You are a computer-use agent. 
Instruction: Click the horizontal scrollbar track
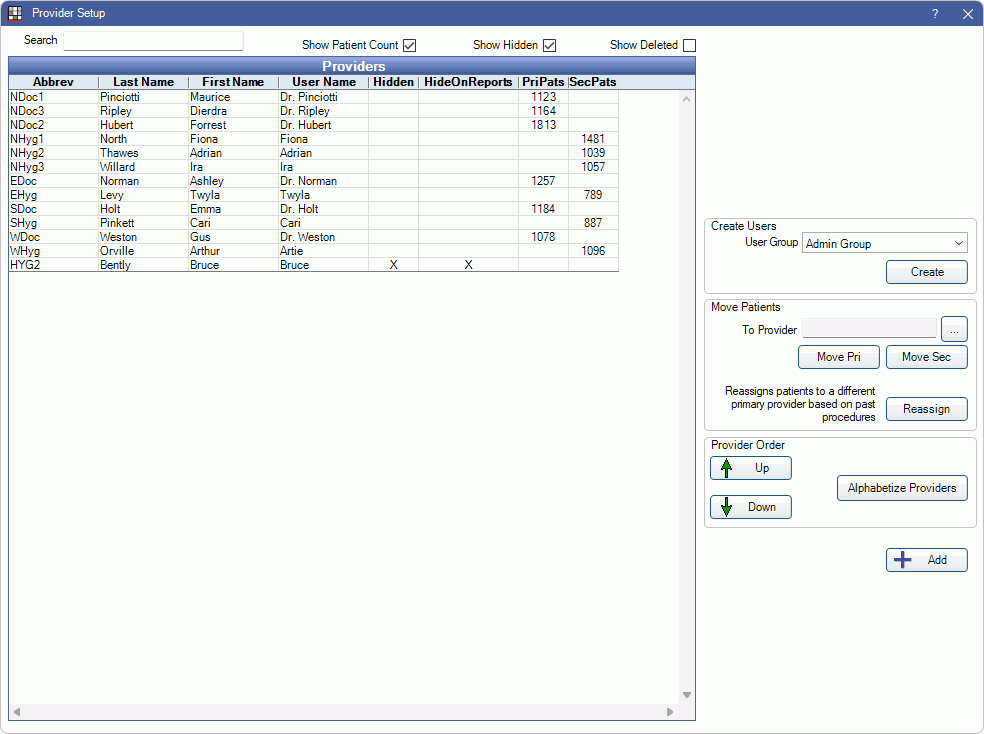click(342, 712)
